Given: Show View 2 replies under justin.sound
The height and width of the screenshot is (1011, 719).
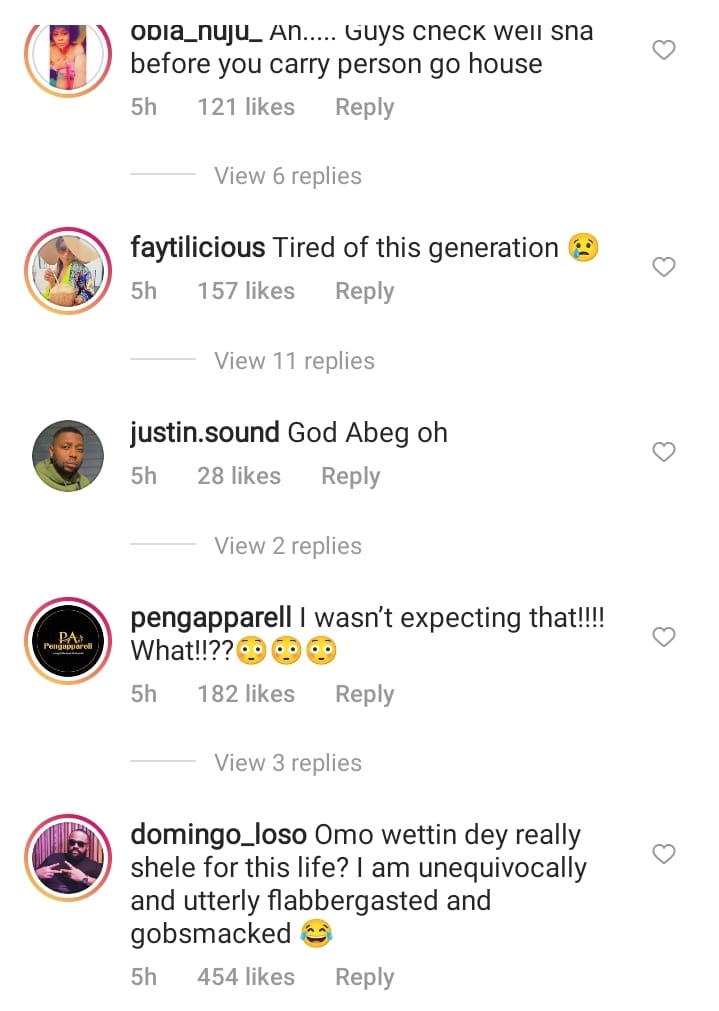Looking at the screenshot, I should pyautogui.click(x=288, y=546).
